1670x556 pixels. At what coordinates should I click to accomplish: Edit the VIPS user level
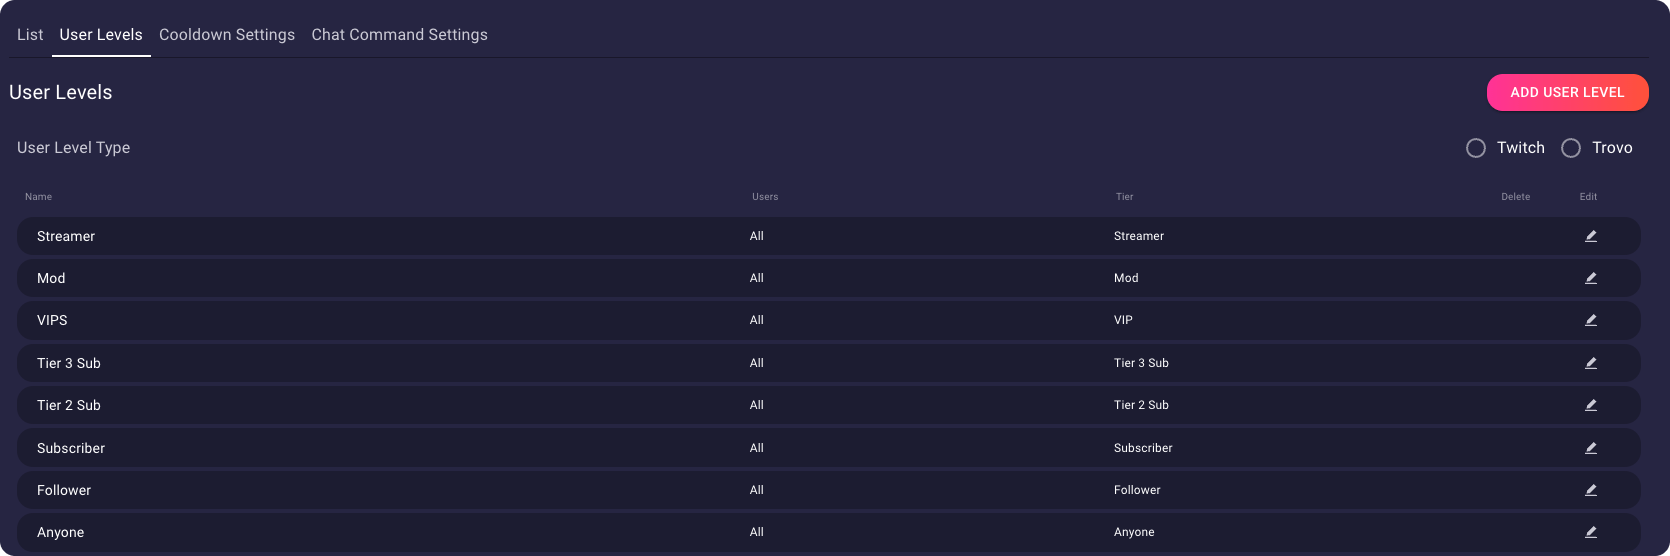[x=1590, y=320]
